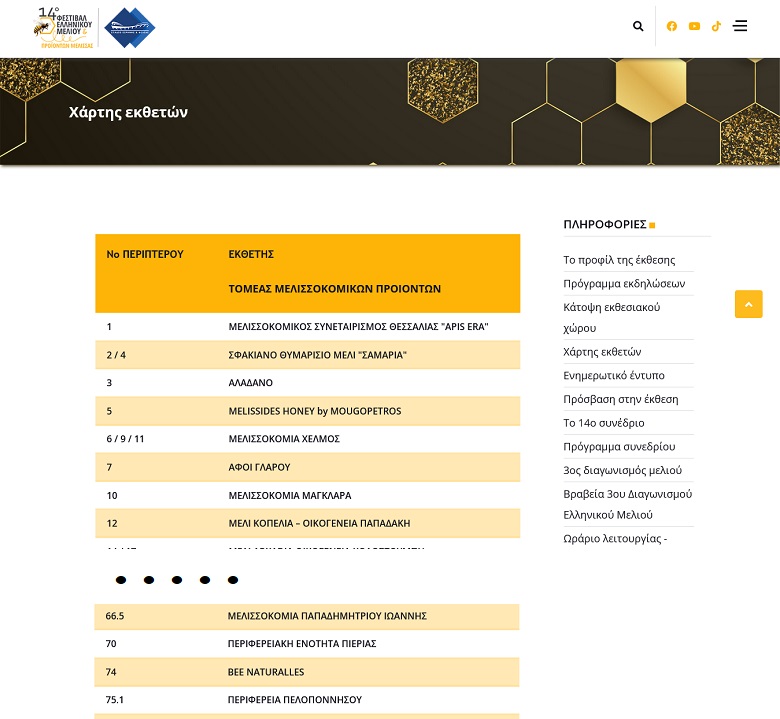Go to 'Πρόγραμμα εκδηλώσεων' link

(x=624, y=284)
